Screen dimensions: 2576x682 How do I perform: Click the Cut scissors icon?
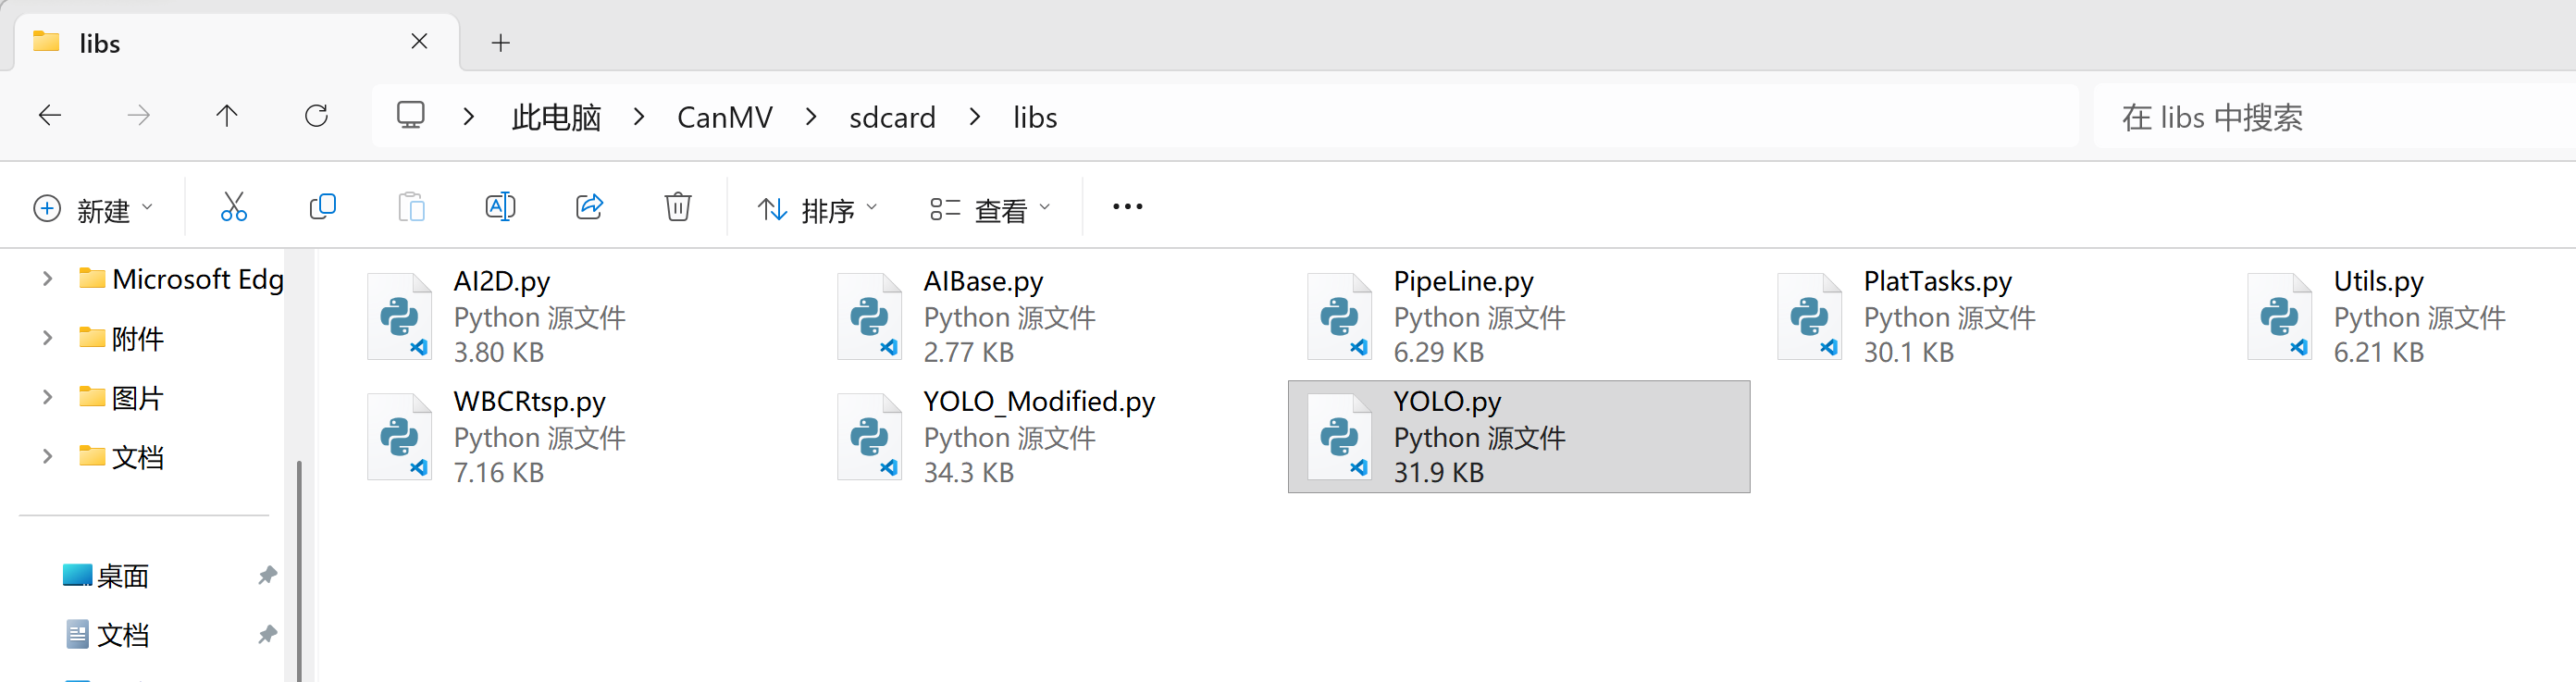[233, 207]
